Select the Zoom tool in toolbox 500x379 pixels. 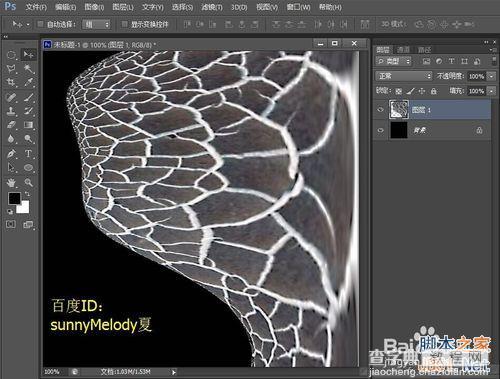29,182
